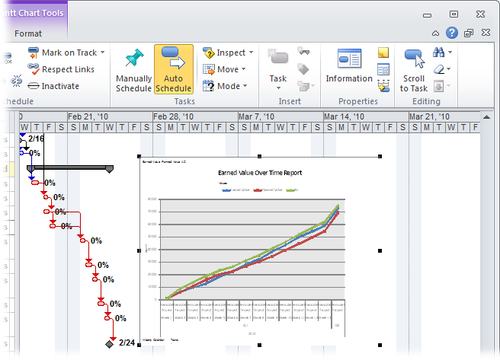The image size is (500, 360).
Task: Open the Insert Task dropdown arrow
Action: coord(278,88)
